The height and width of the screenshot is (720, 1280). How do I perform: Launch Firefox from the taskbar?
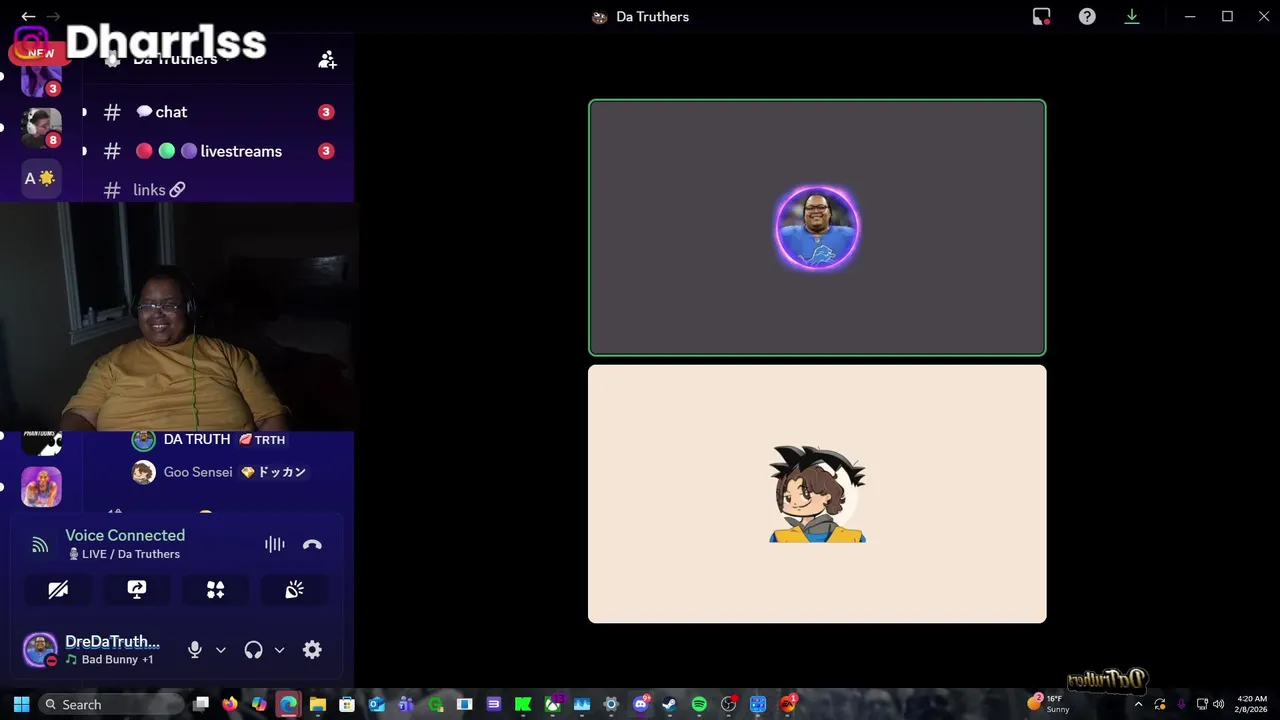pyautogui.click(x=230, y=704)
